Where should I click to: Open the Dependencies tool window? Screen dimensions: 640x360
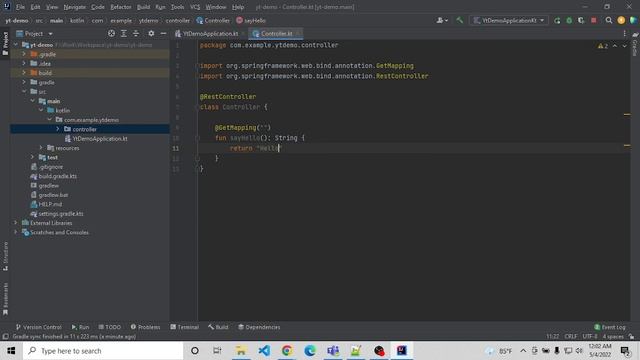coord(259,327)
